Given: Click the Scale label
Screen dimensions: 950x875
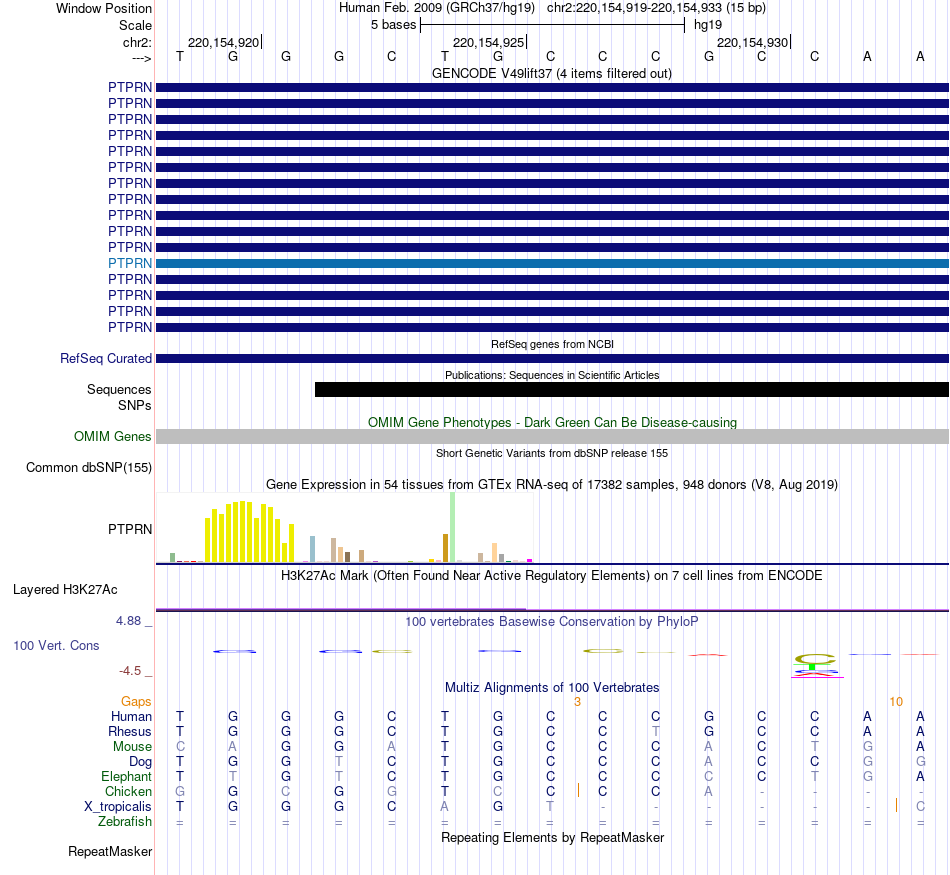Looking at the screenshot, I should (x=135, y=25).
